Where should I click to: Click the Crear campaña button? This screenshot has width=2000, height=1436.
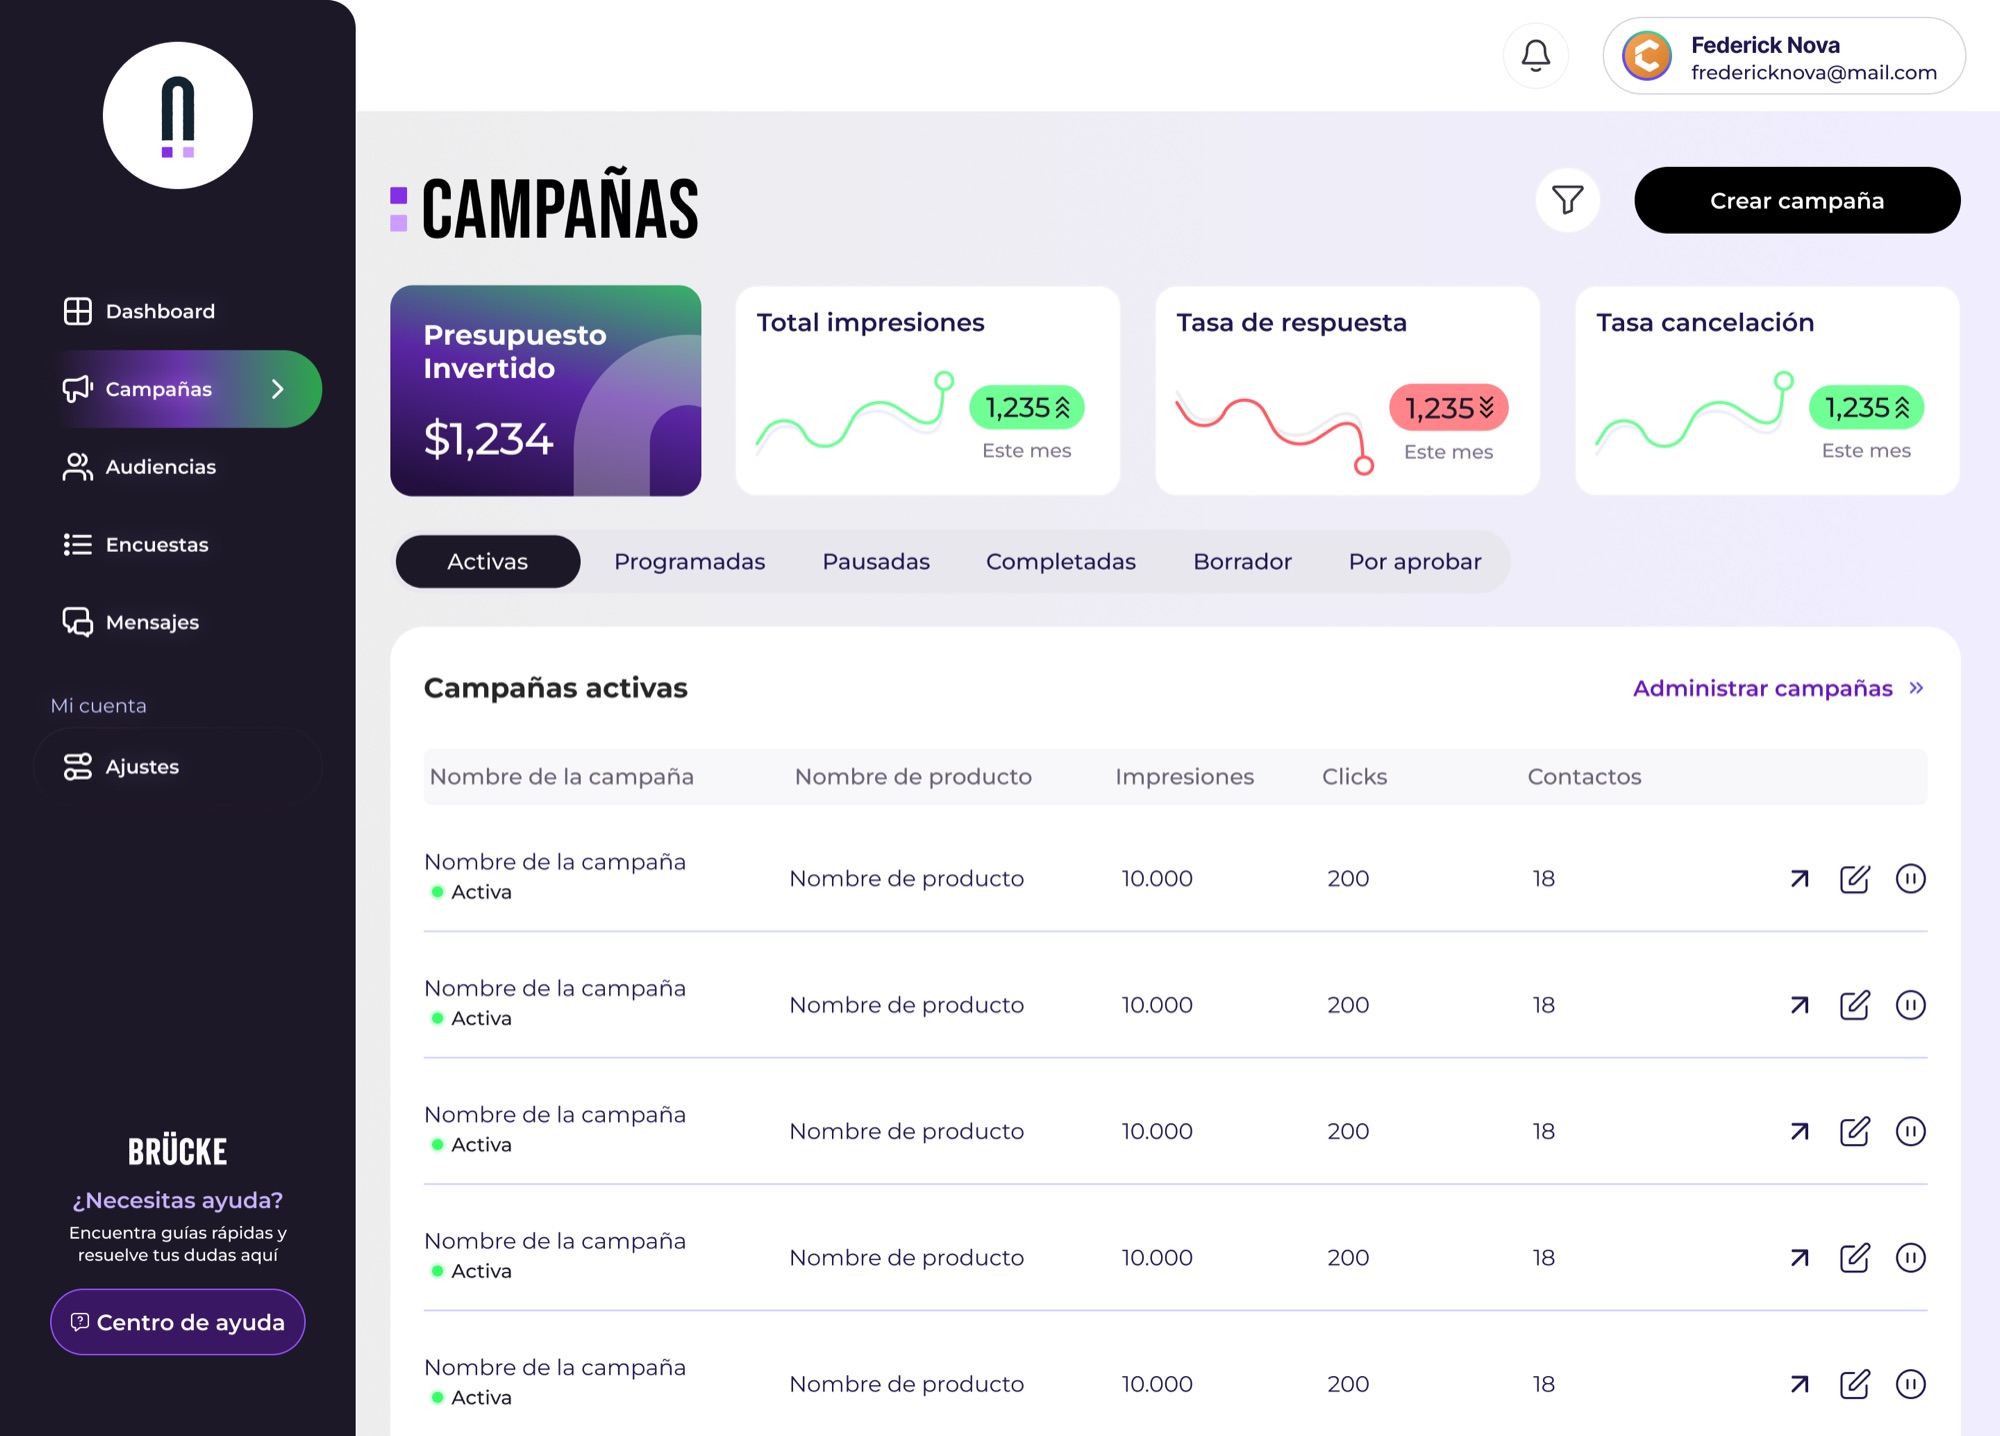click(1797, 200)
